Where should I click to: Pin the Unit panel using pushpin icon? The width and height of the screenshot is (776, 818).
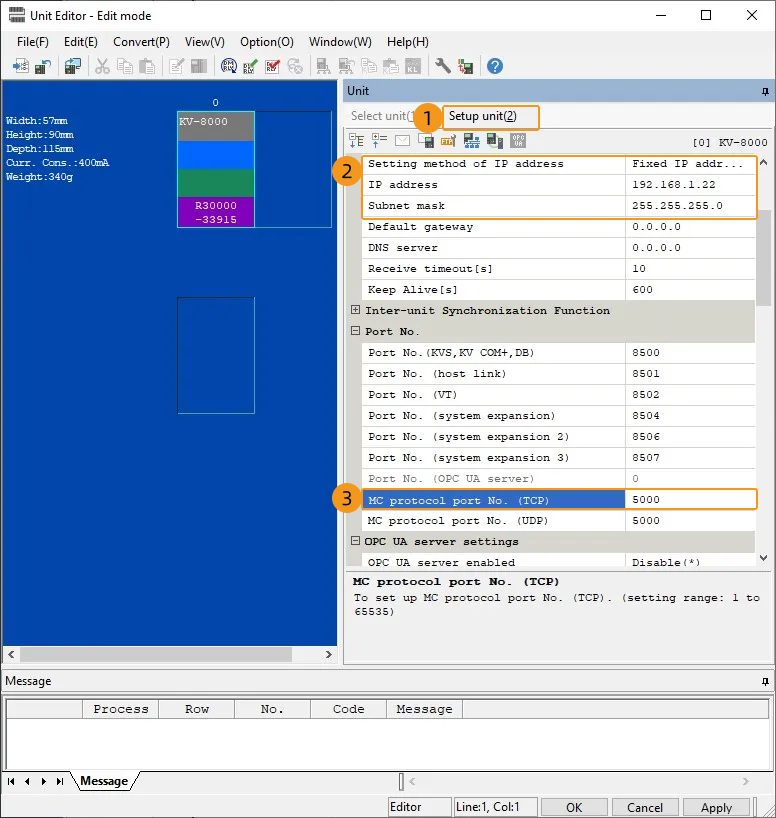(765, 91)
